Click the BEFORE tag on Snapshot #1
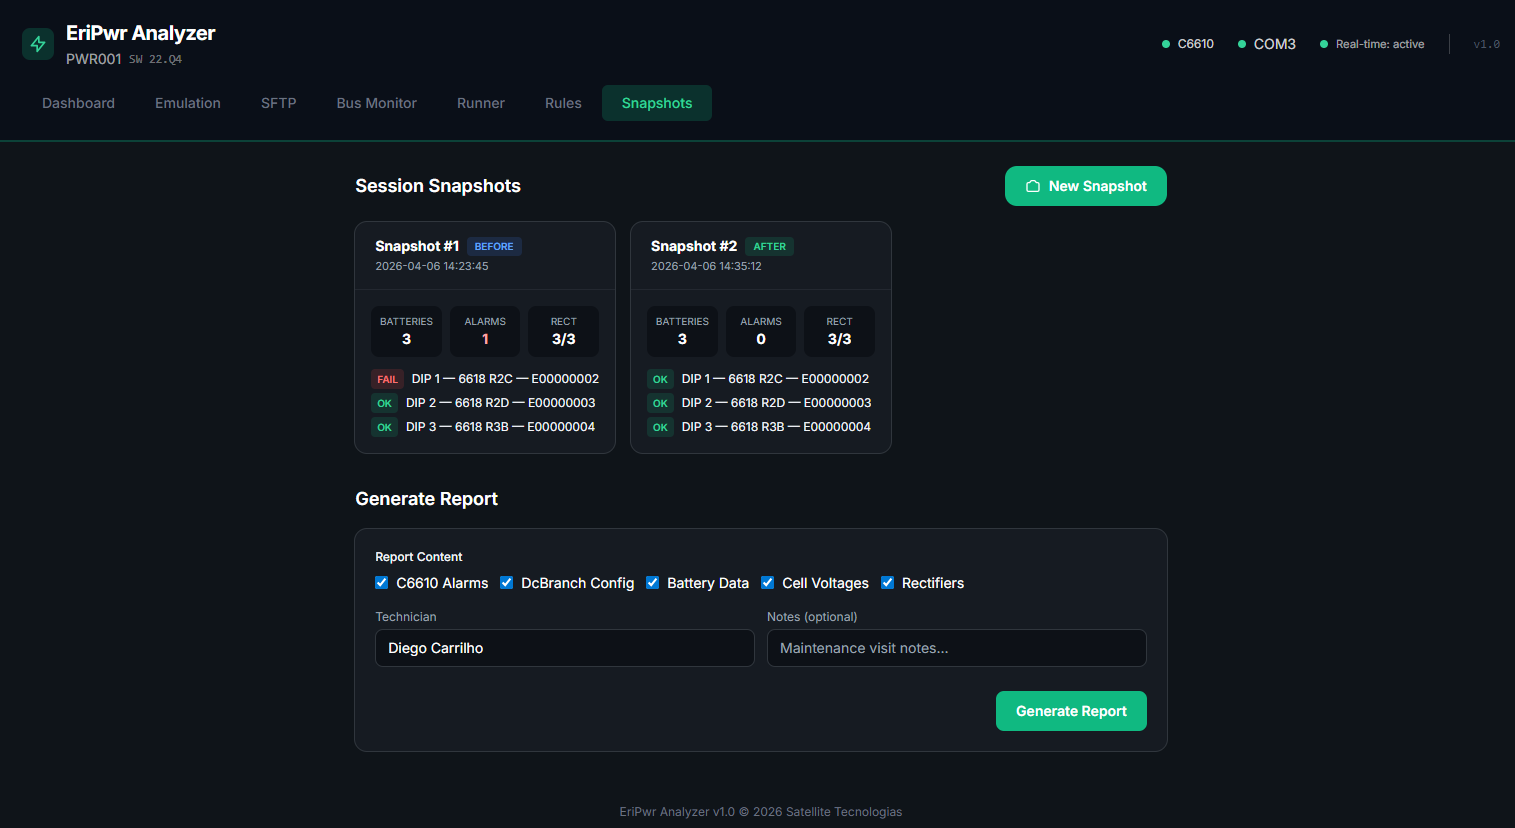Viewport: 1515px width, 828px height. point(494,246)
